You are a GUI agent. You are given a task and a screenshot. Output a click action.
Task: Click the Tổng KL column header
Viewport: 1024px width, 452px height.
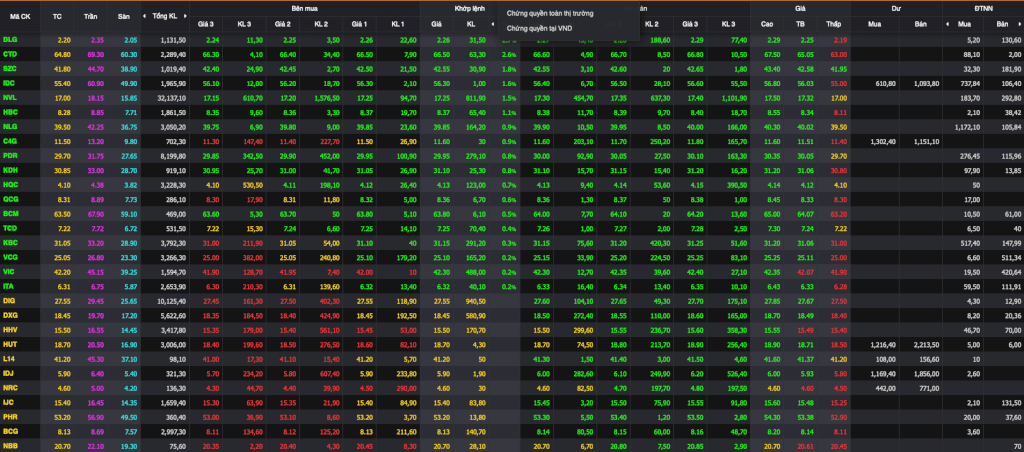point(165,16)
